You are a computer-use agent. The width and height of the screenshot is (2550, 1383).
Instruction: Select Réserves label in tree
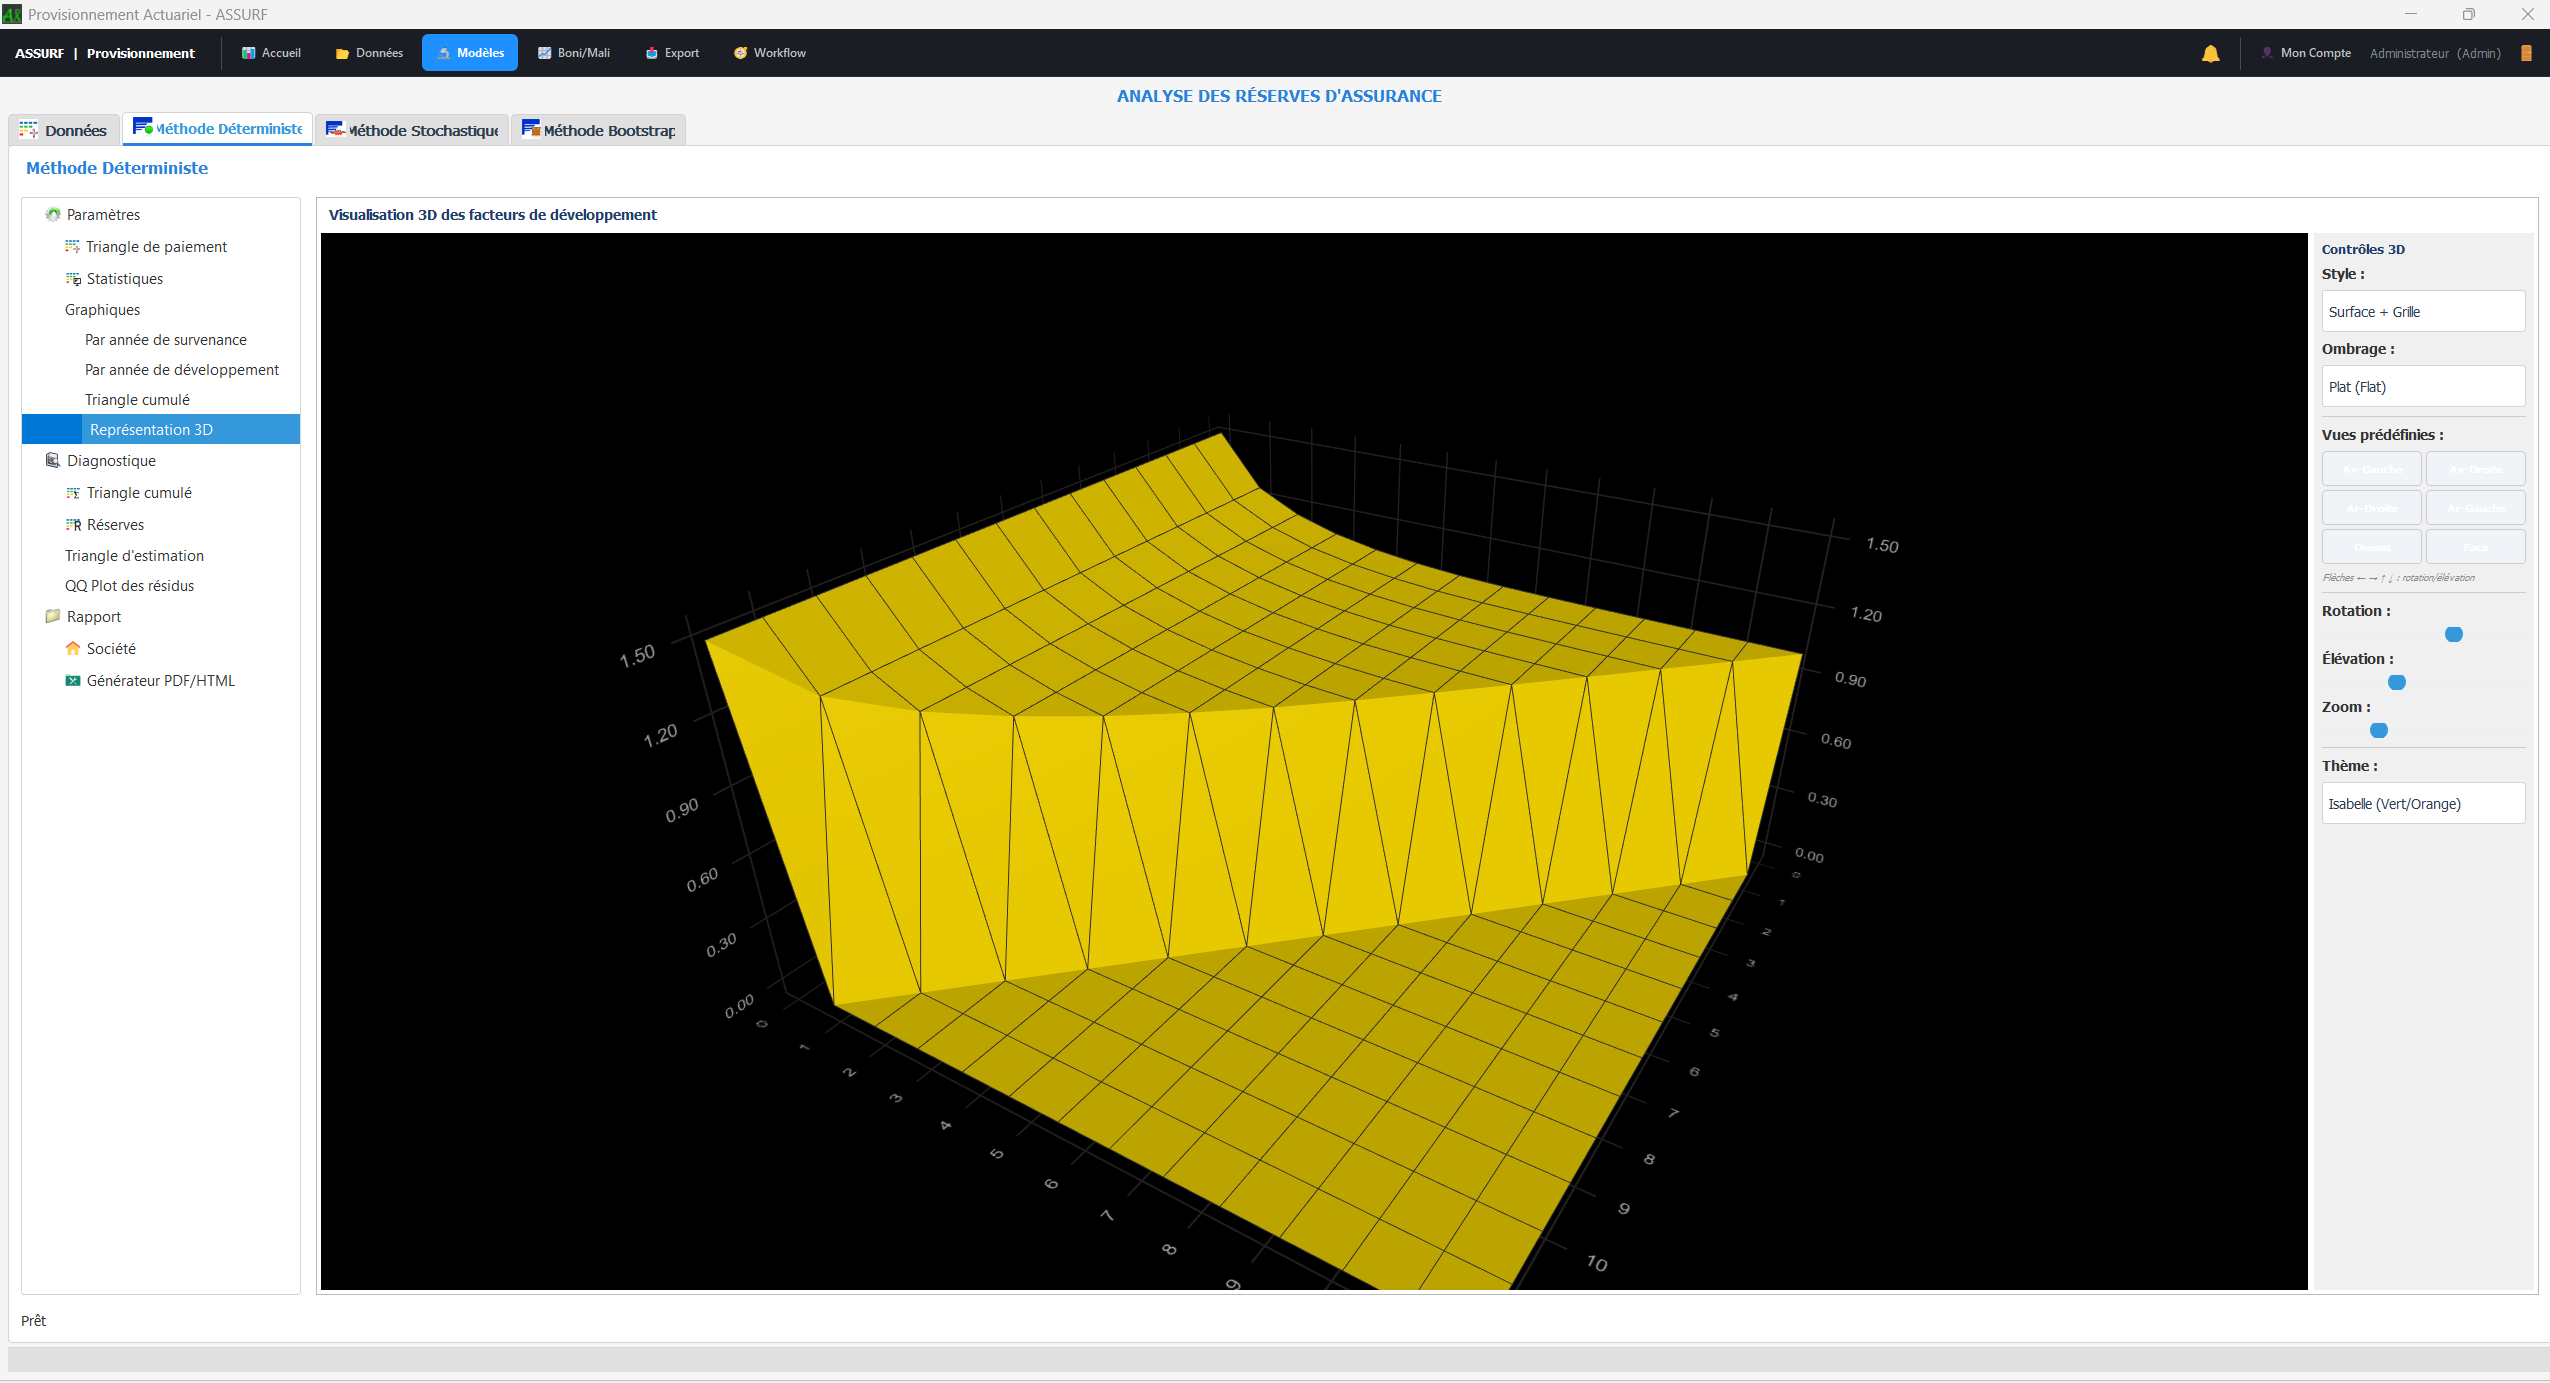pos(115,524)
